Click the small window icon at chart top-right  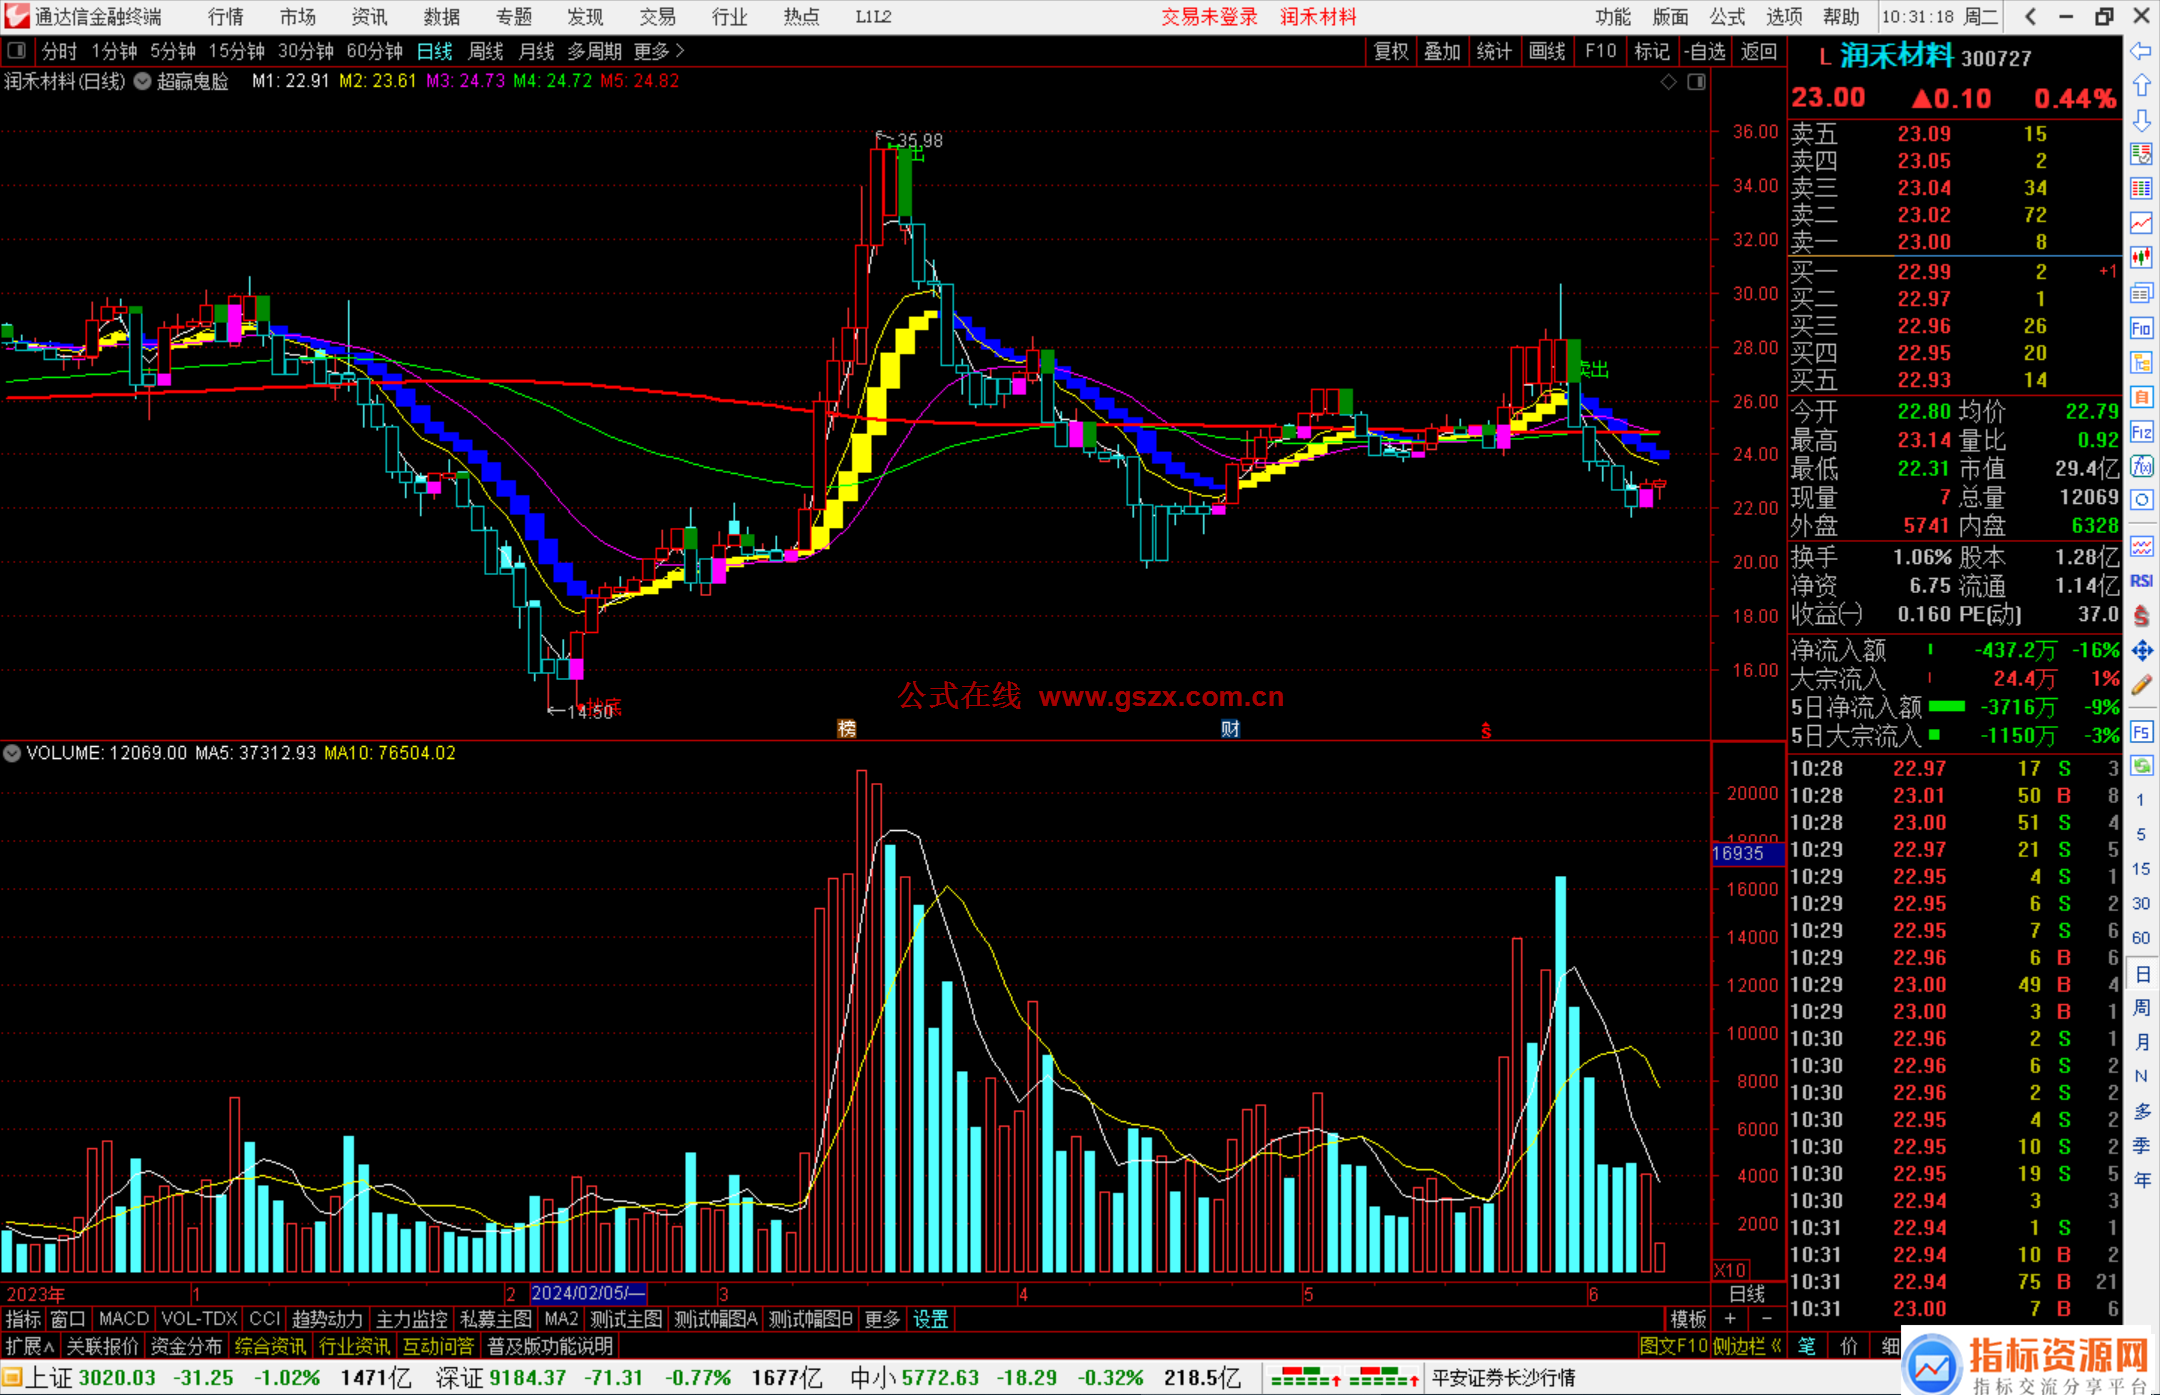1696,82
